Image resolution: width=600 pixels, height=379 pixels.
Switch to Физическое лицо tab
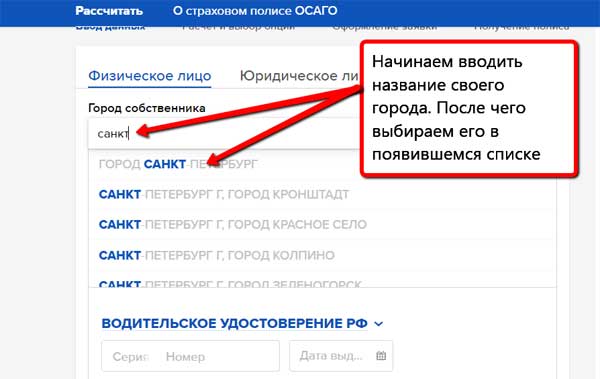[150, 76]
